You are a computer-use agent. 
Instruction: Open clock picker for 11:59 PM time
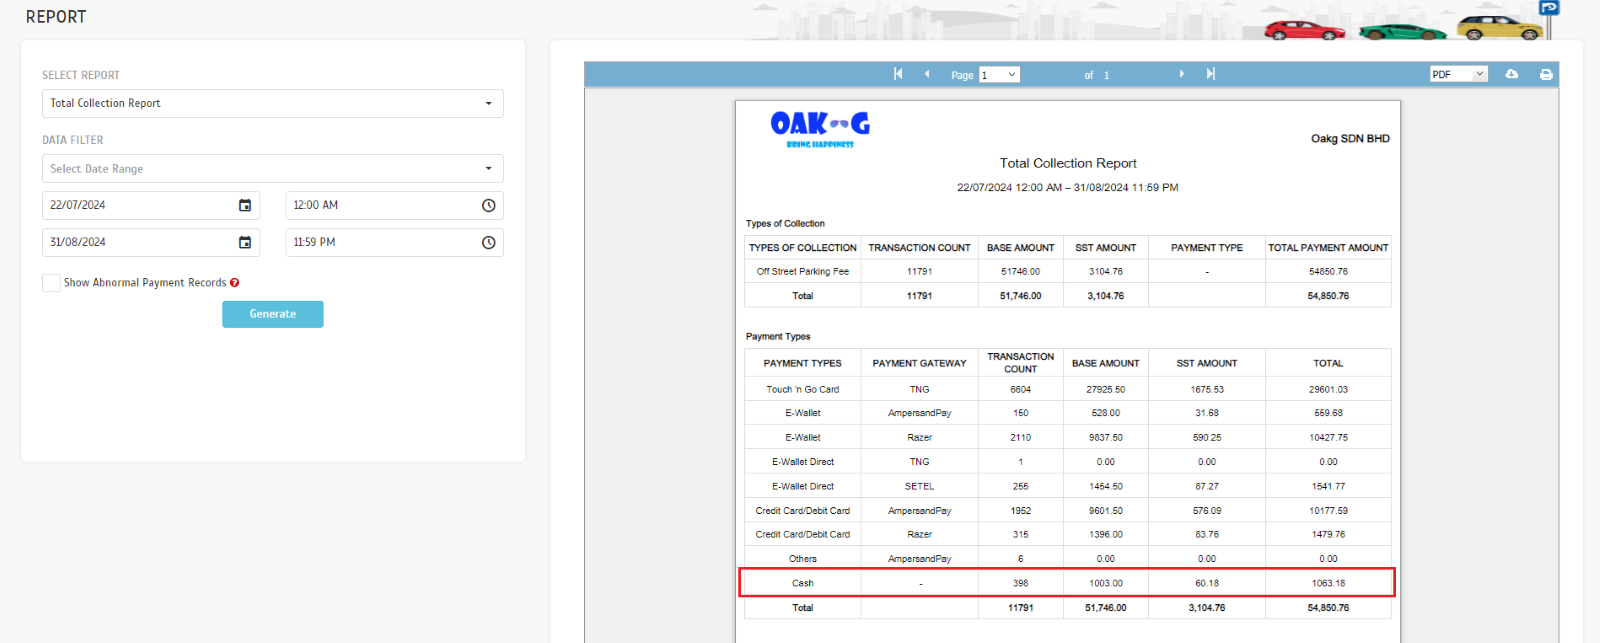tap(488, 242)
